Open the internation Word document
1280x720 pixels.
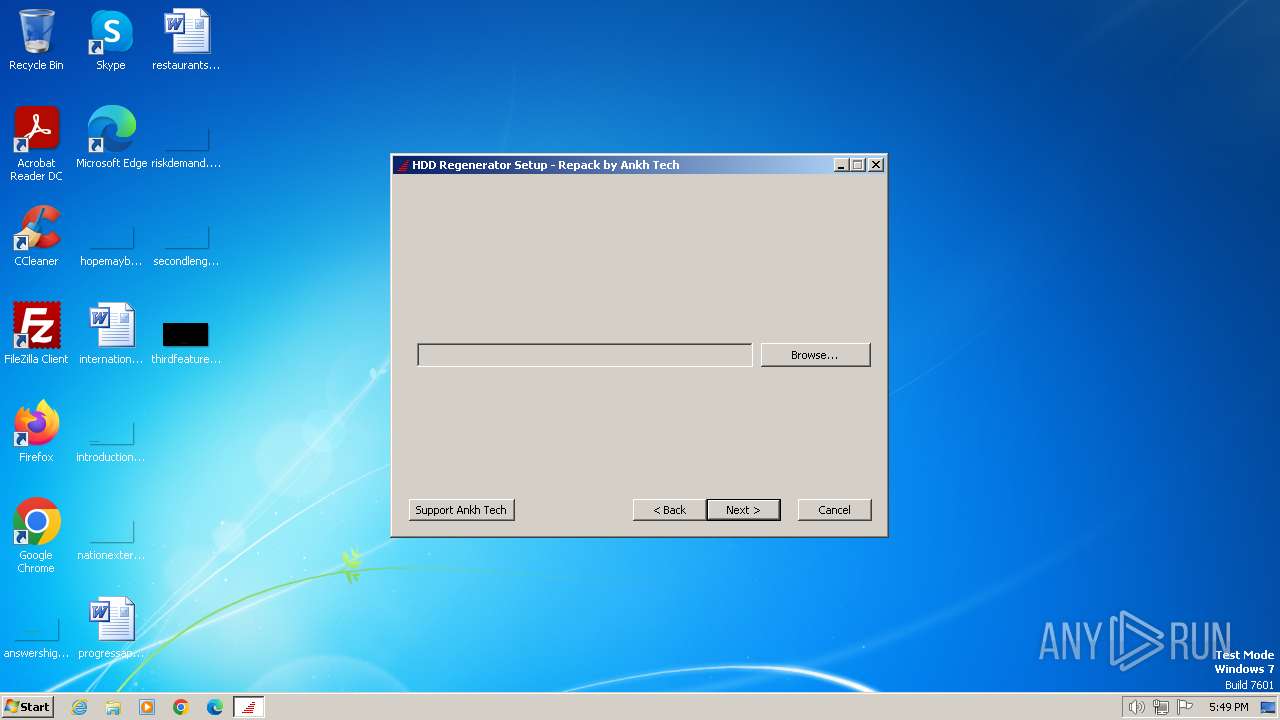coord(111,334)
